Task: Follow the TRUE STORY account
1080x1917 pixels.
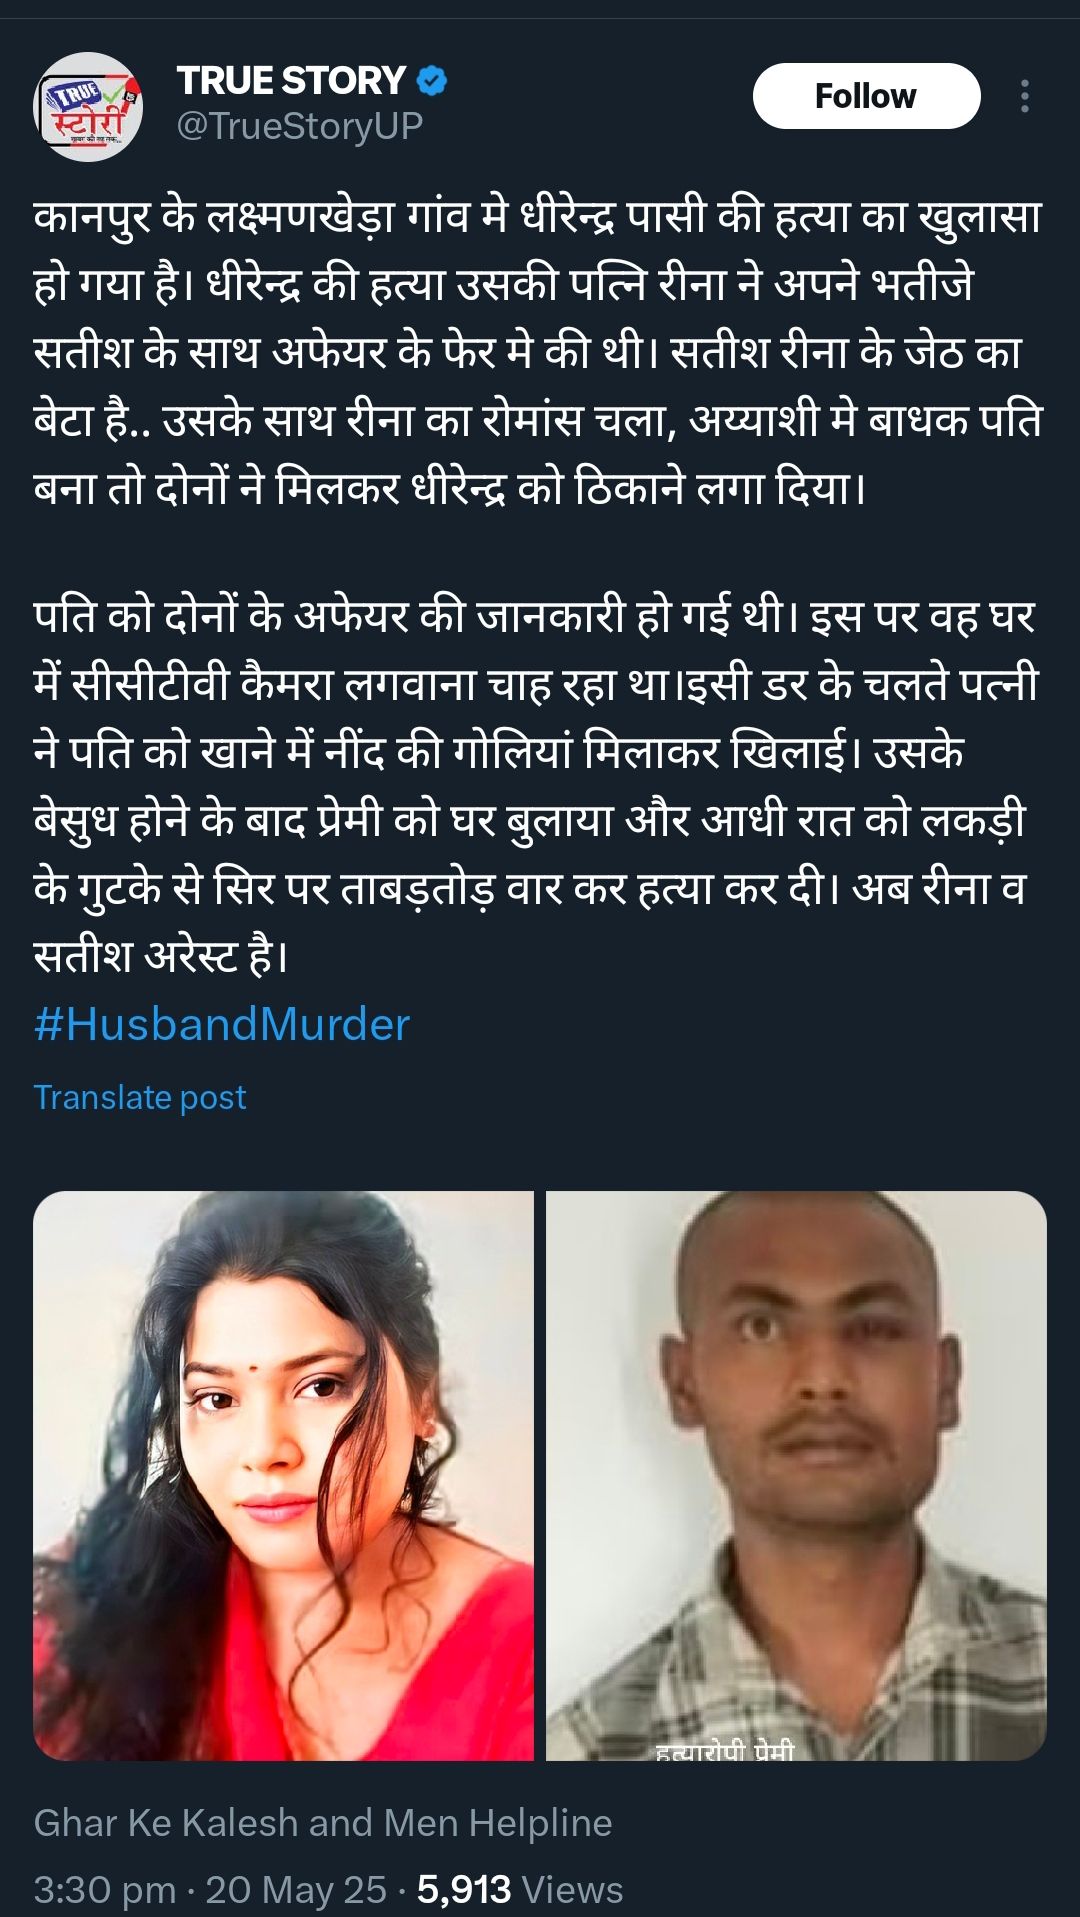Action: (x=866, y=96)
